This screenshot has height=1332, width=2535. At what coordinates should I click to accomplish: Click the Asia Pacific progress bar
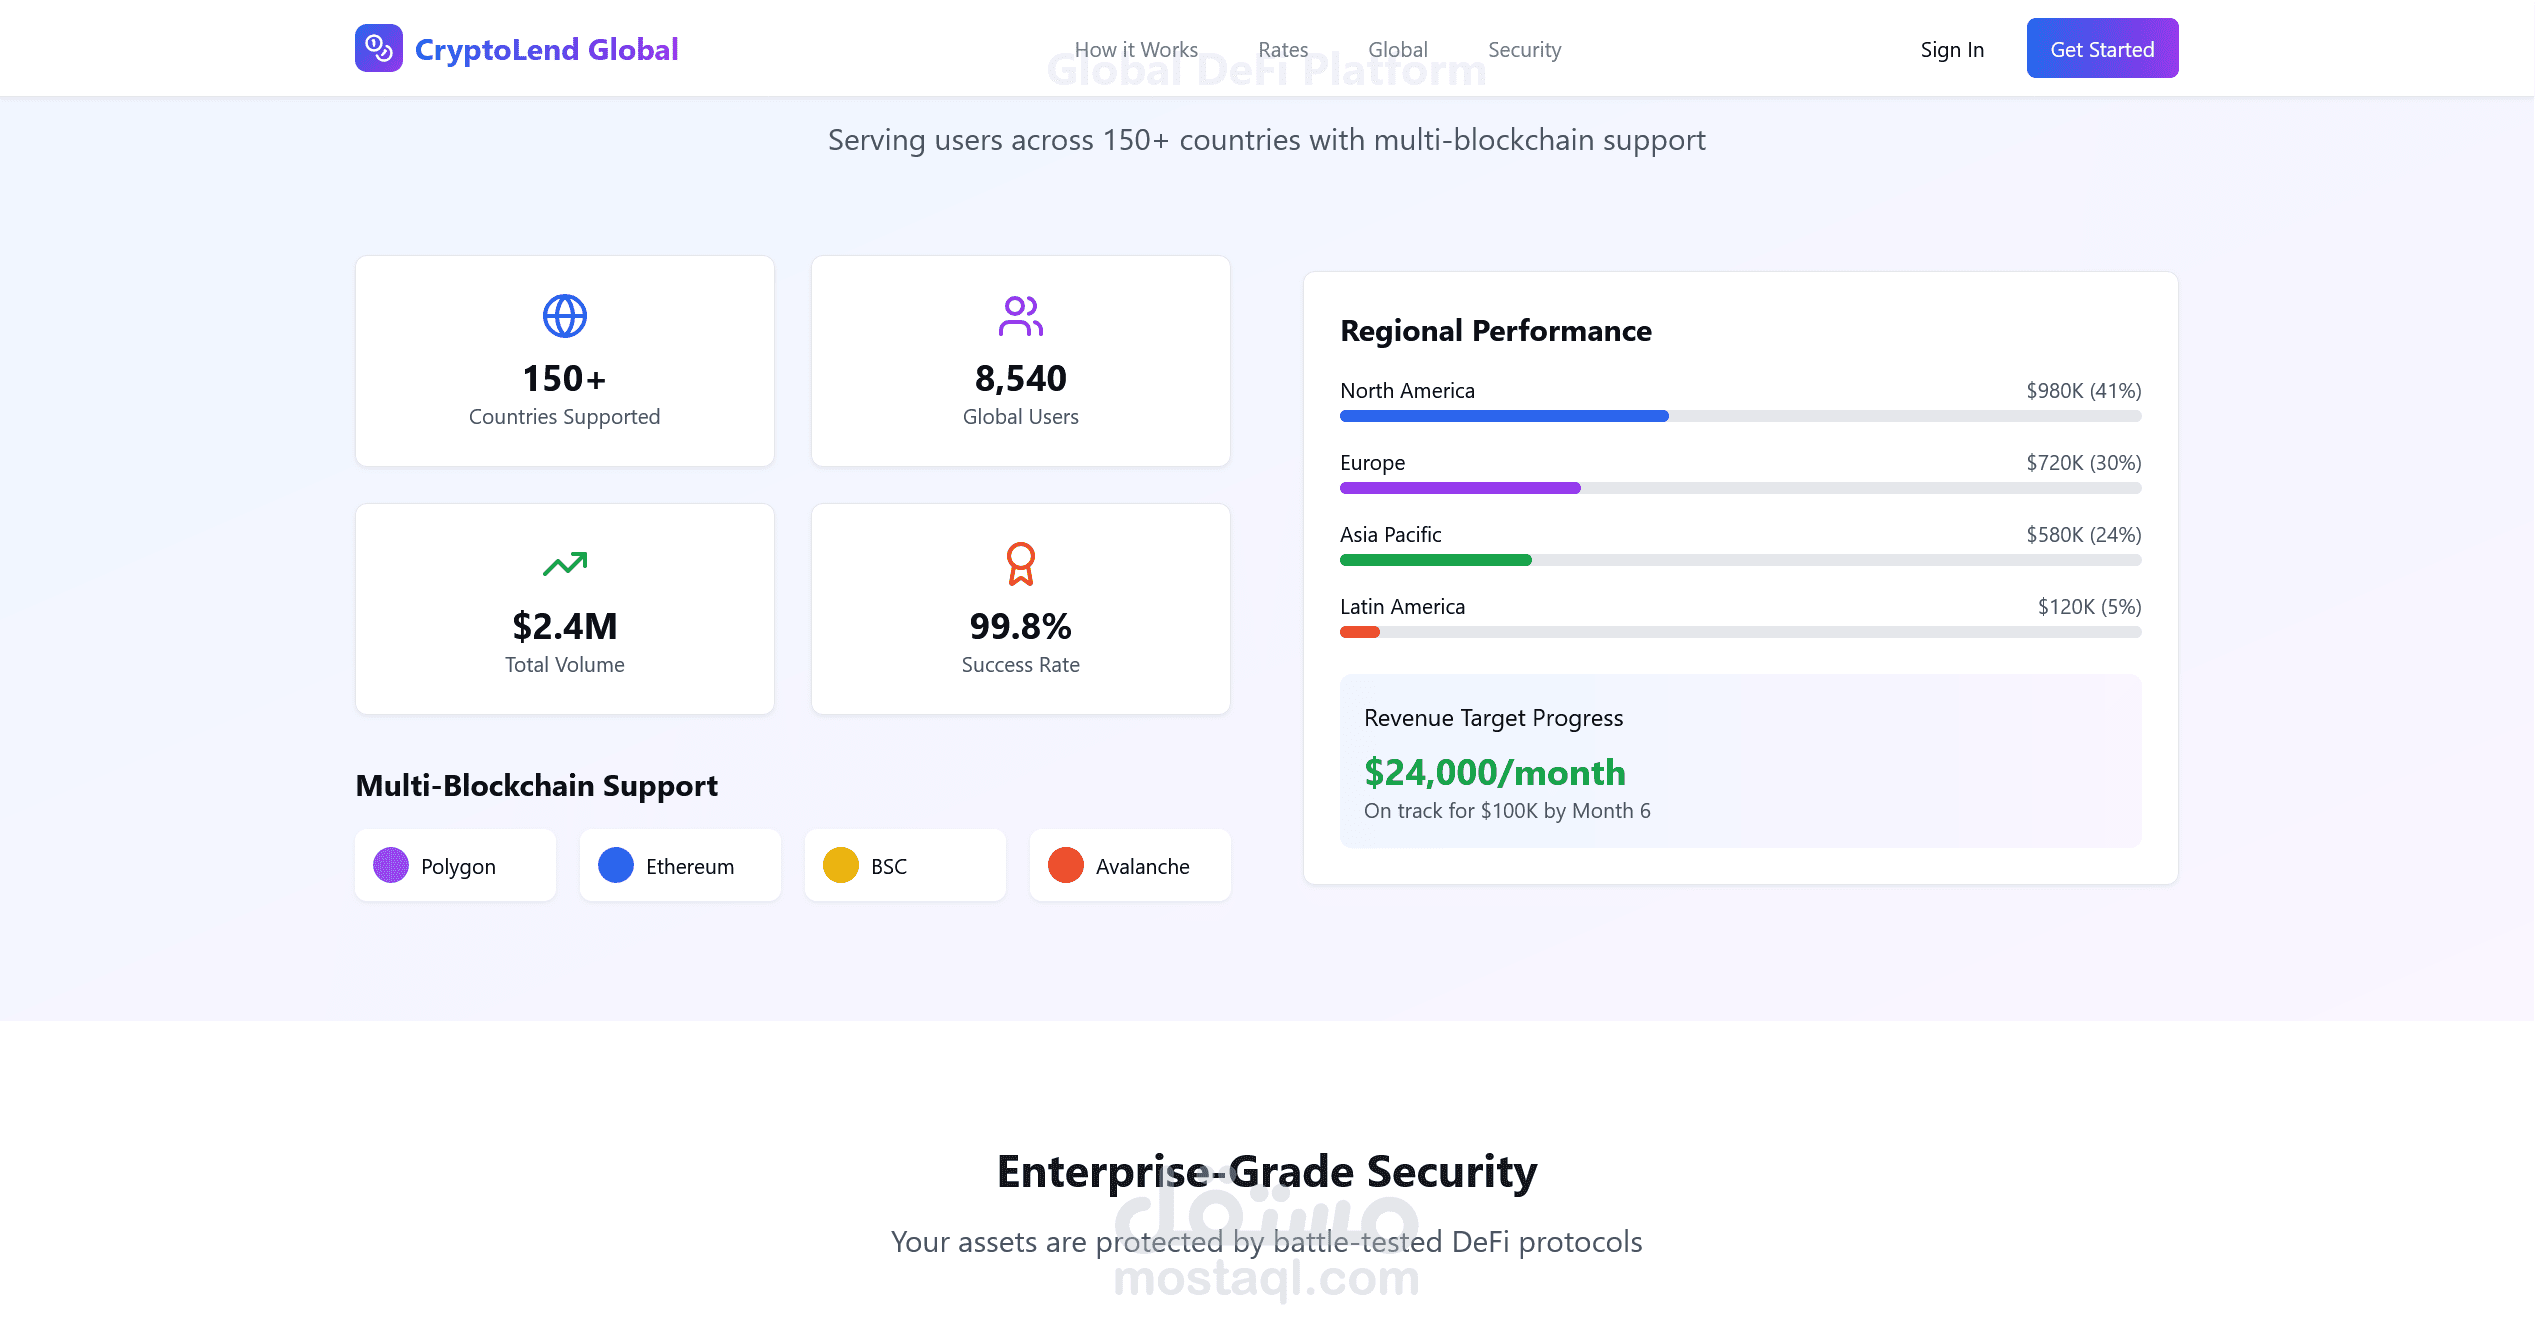(x=1740, y=560)
